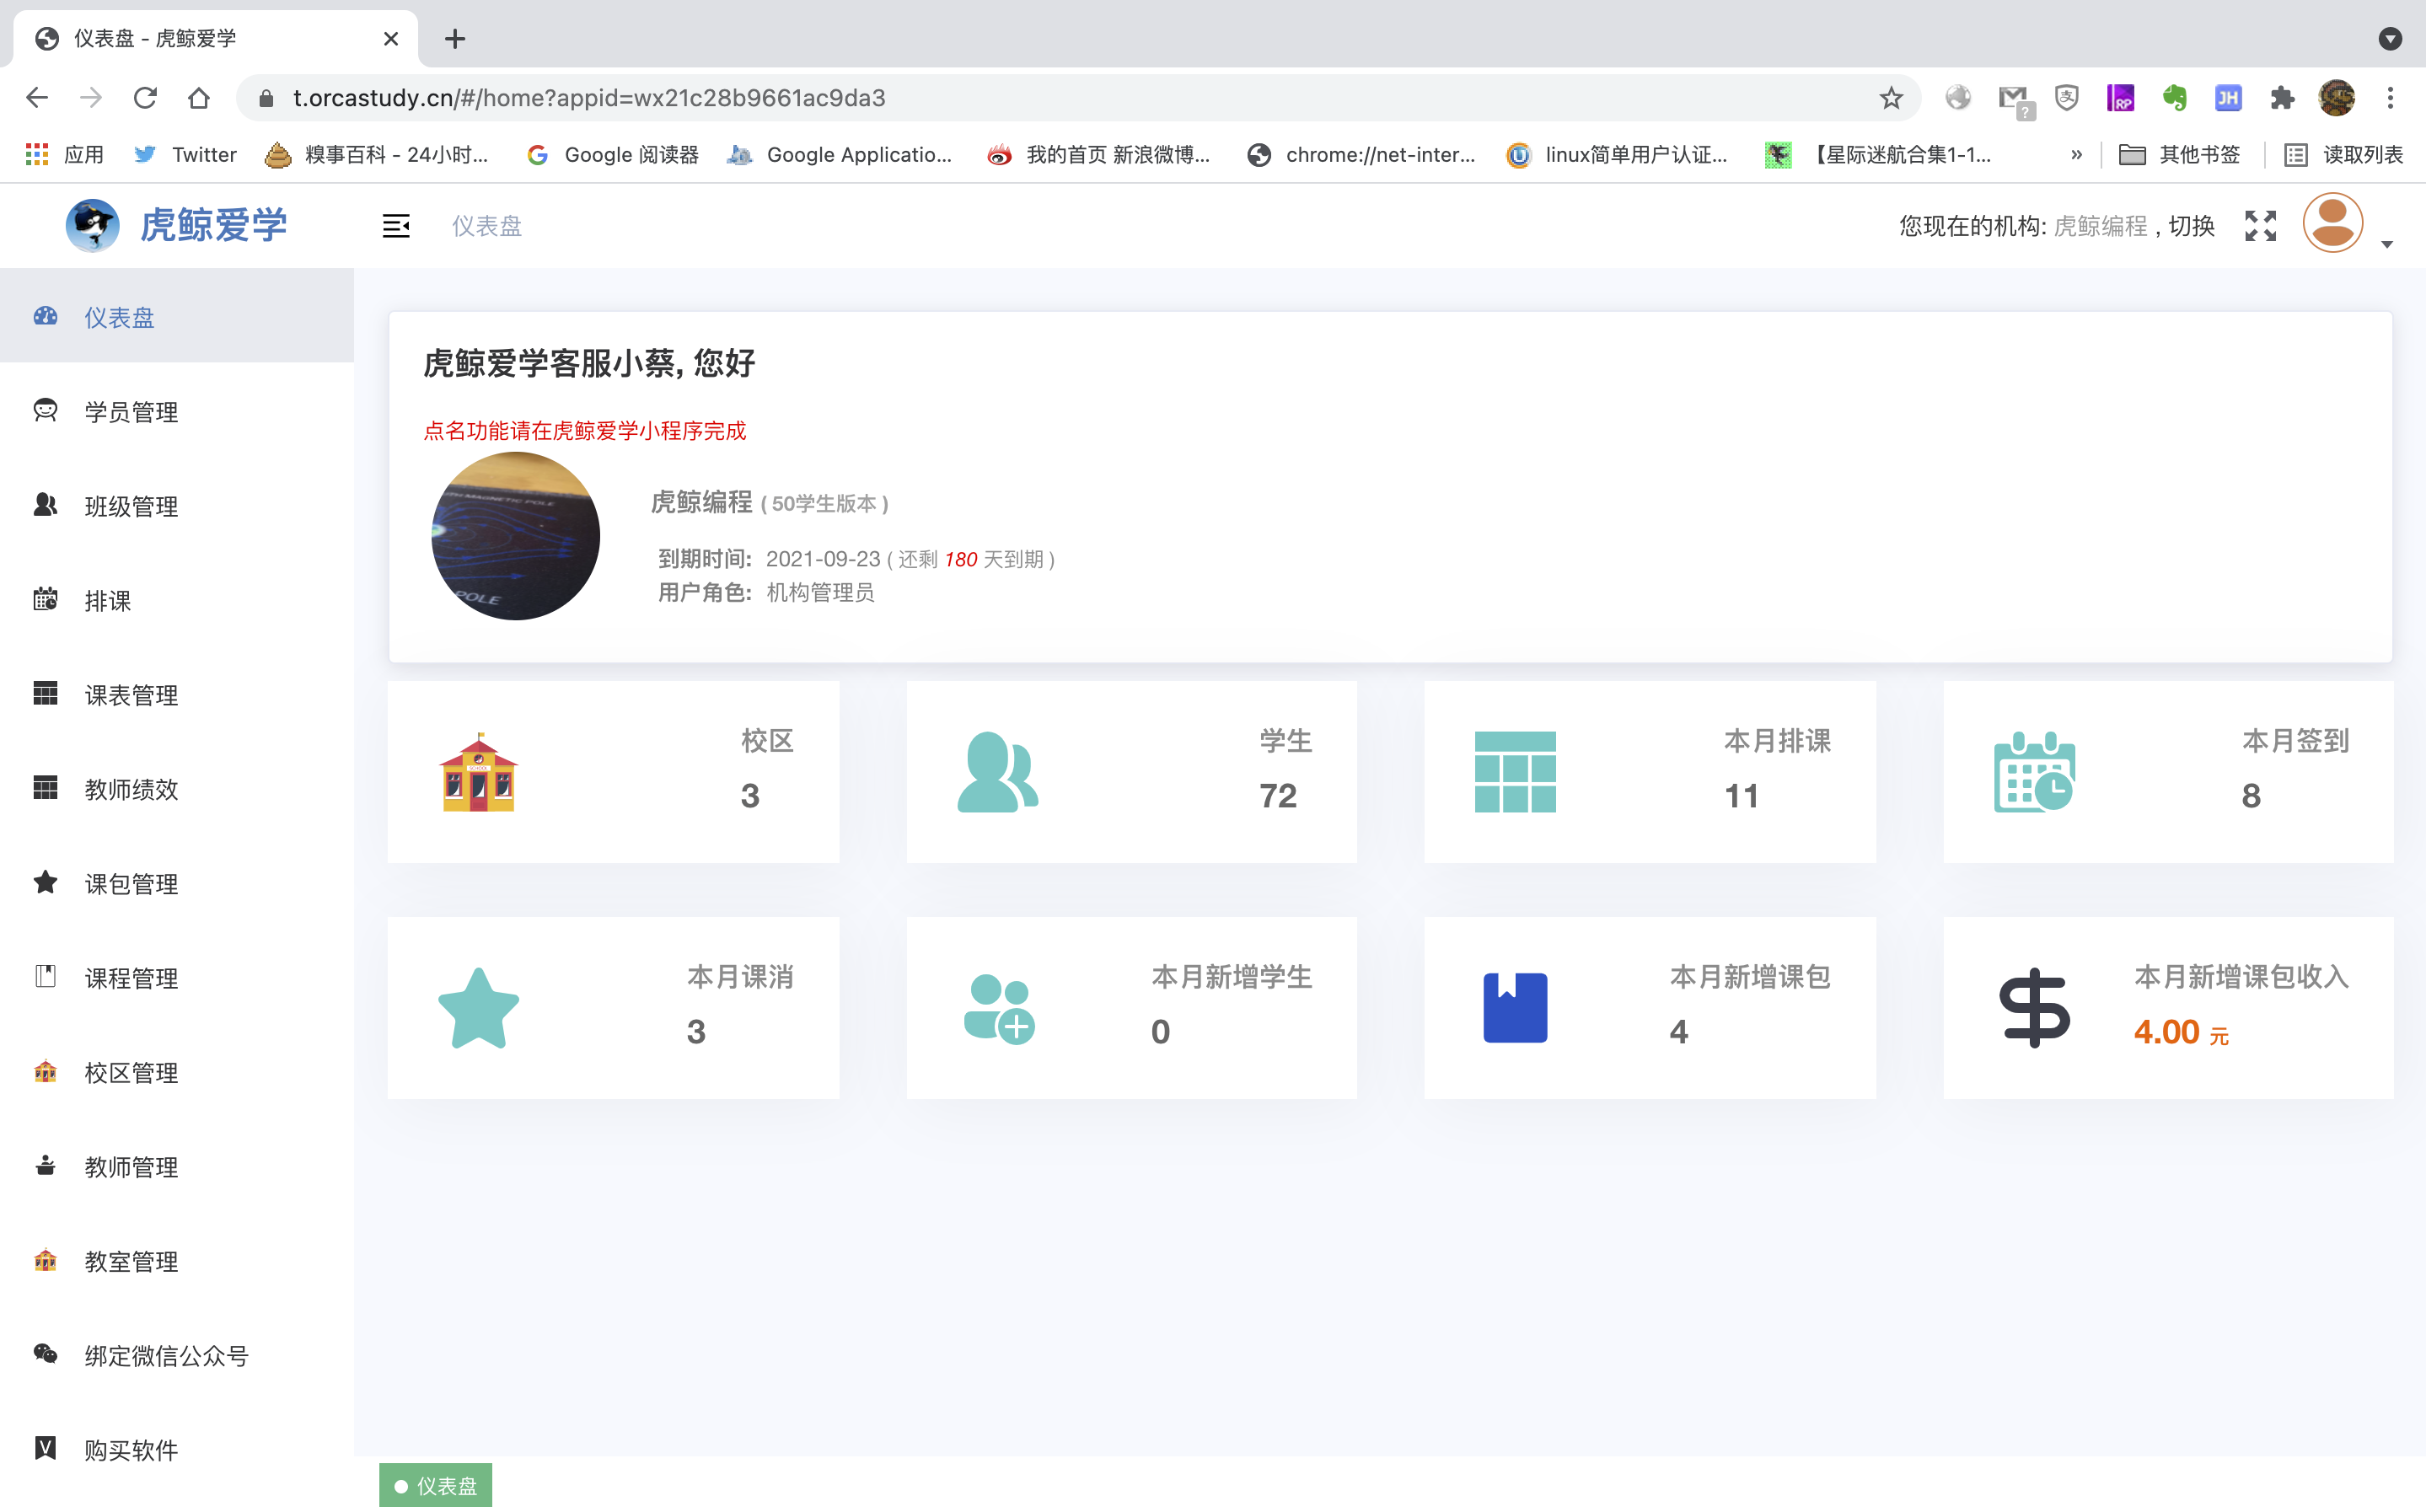Click the WeChat icon for 绑定微信公众号

pyautogui.click(x=45, y=1354)
